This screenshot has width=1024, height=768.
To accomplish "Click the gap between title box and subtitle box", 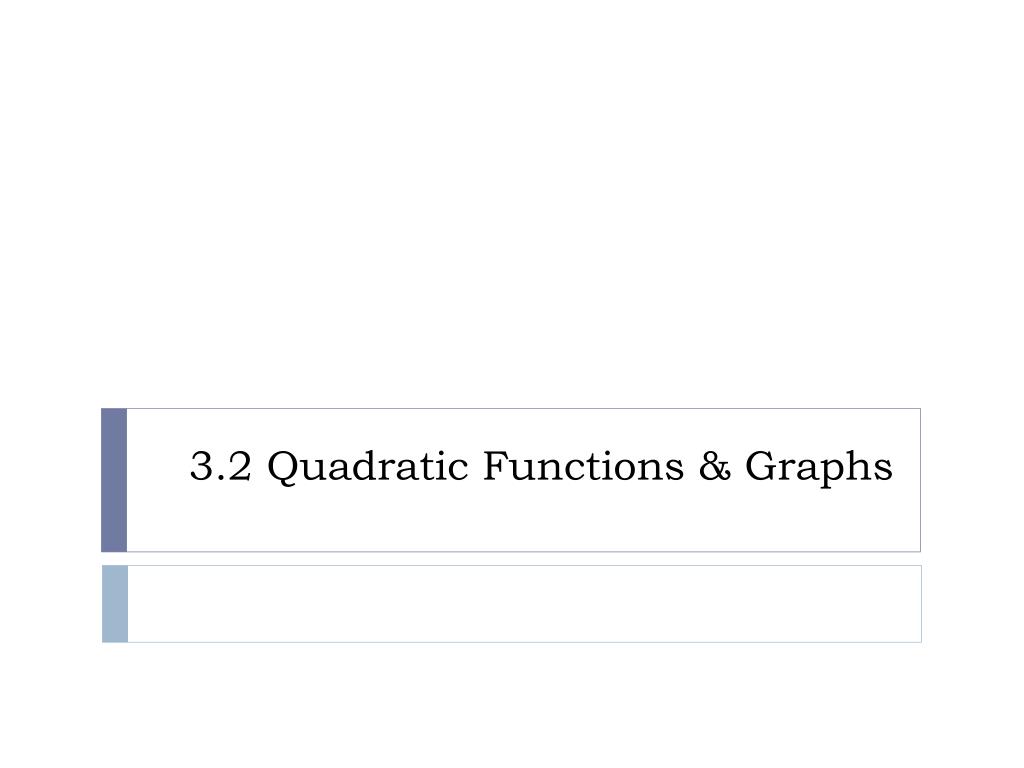I will (x=511, y=559).
